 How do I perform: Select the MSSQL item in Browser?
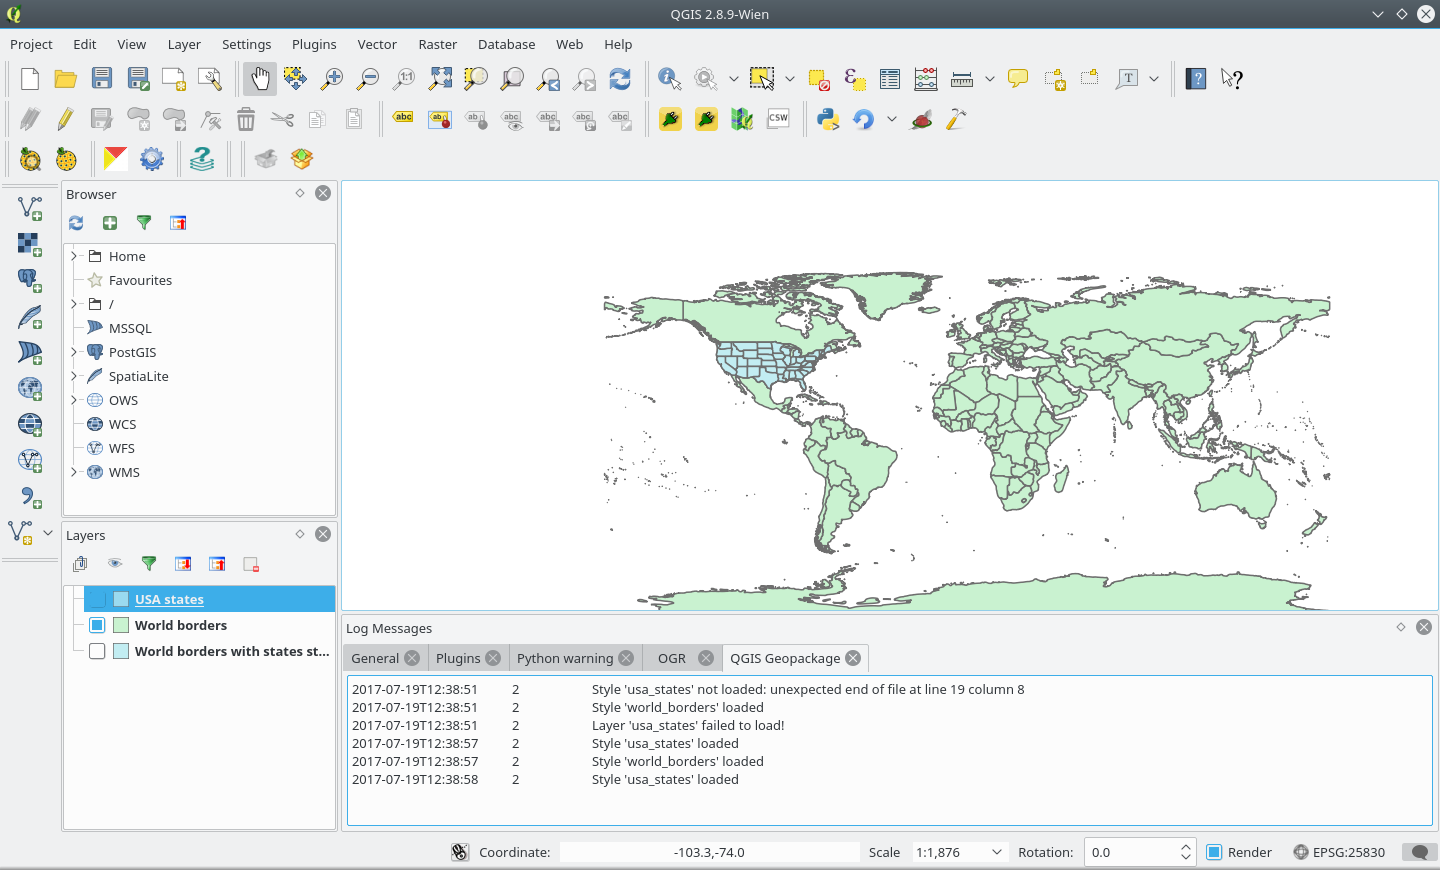point(130,328)
